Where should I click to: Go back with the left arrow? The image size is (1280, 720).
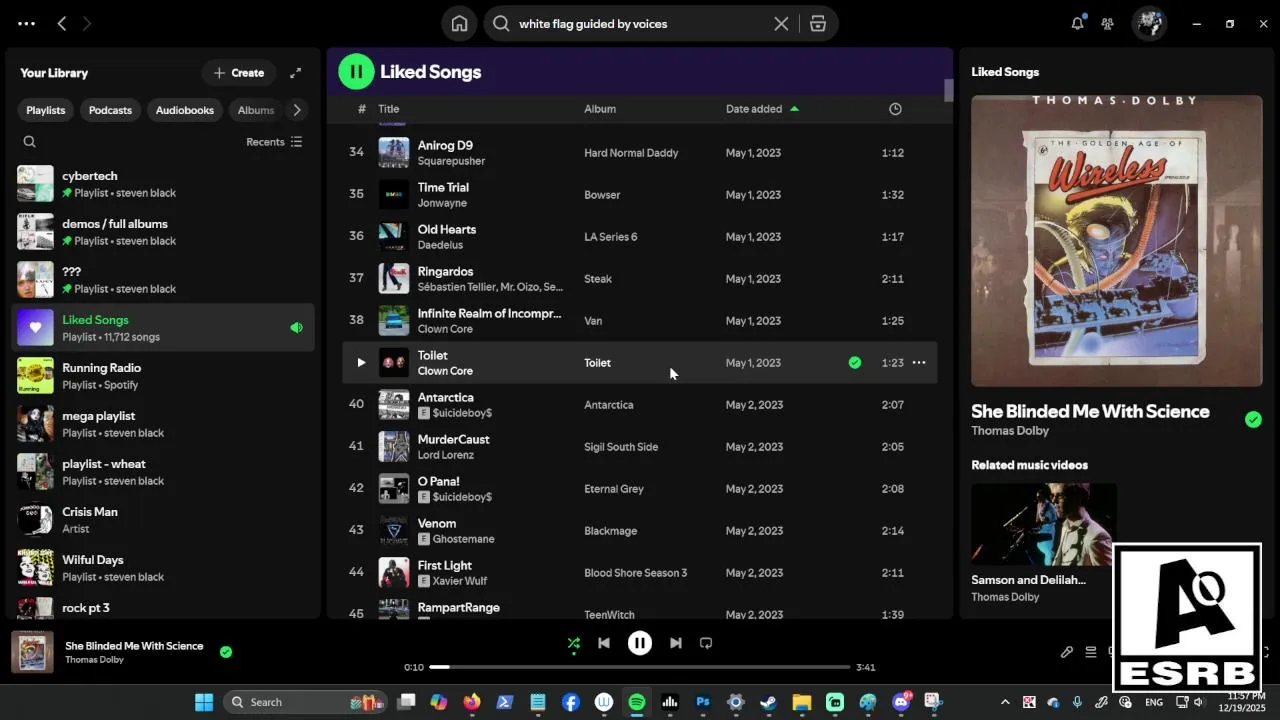pos(62,24)
